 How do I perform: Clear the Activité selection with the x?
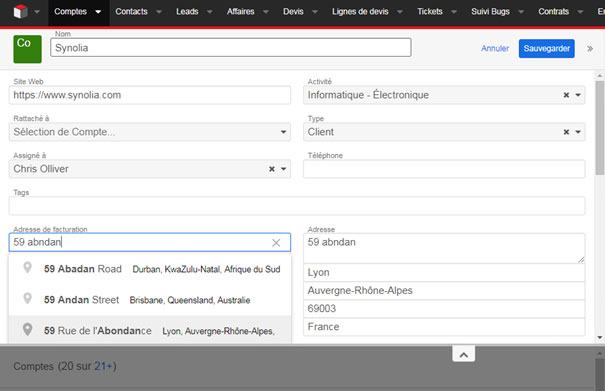tap(566, 95)
